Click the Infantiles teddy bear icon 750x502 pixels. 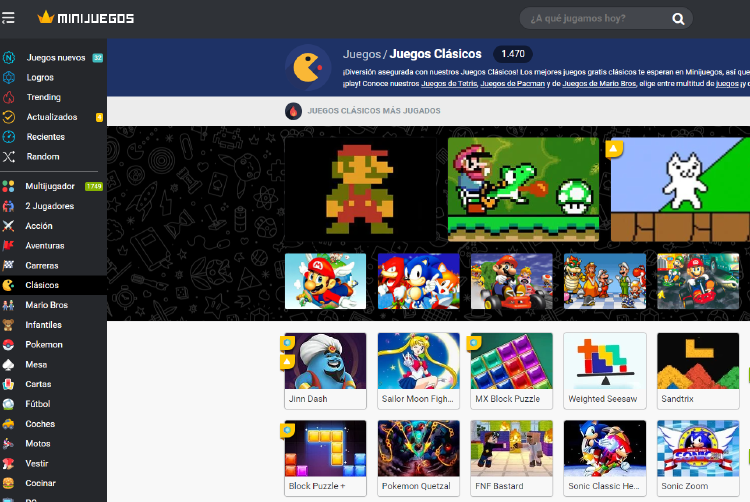coord(9,325)
